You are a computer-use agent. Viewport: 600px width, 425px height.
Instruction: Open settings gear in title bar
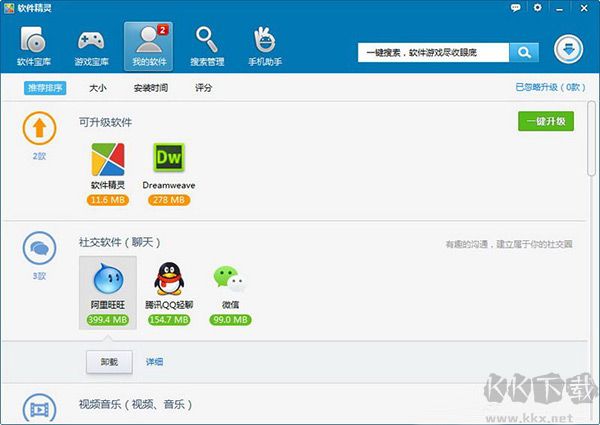(x=537, y=7)
